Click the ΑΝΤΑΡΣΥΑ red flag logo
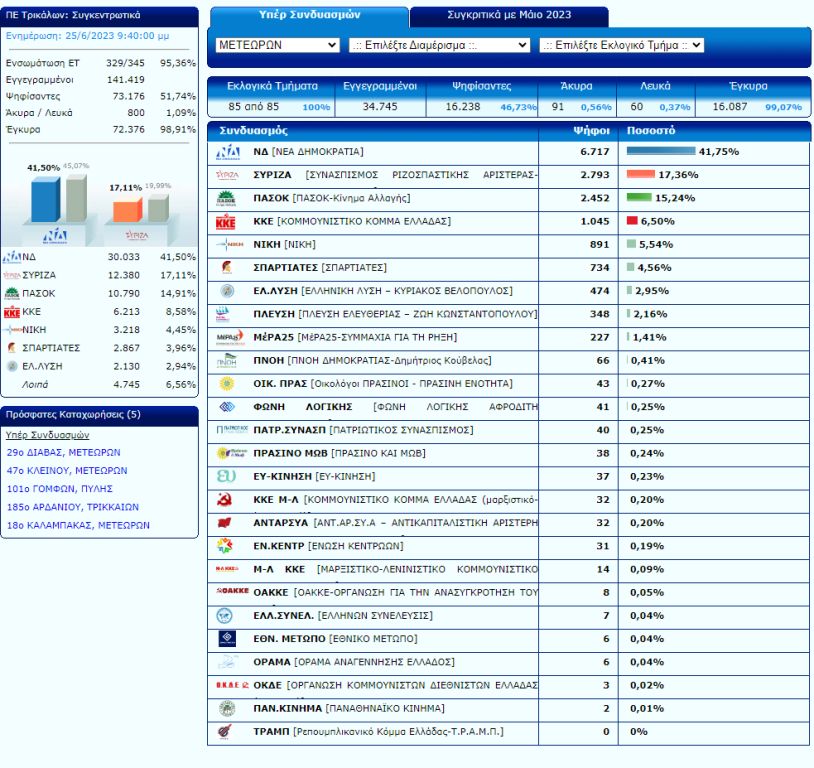 coord(224,522)
